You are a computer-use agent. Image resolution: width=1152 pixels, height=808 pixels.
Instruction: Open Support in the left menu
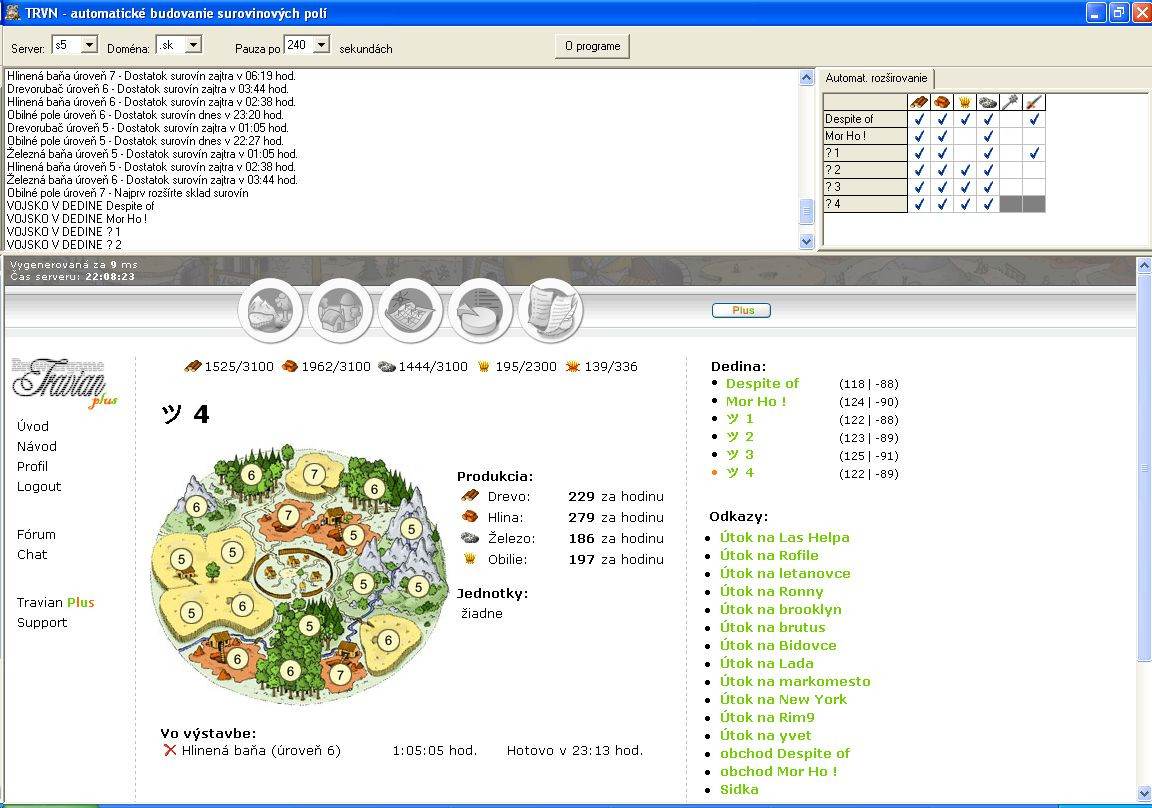(42, 622)
